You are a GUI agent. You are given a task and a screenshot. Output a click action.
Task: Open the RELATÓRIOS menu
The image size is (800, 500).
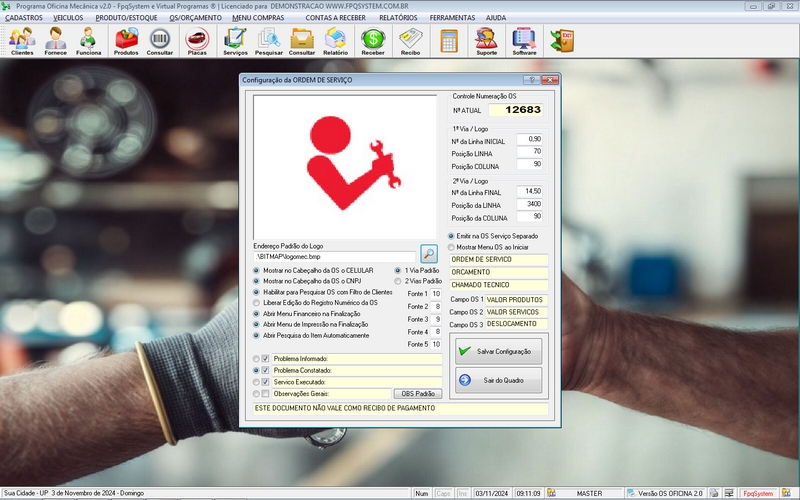coord(398,18)
